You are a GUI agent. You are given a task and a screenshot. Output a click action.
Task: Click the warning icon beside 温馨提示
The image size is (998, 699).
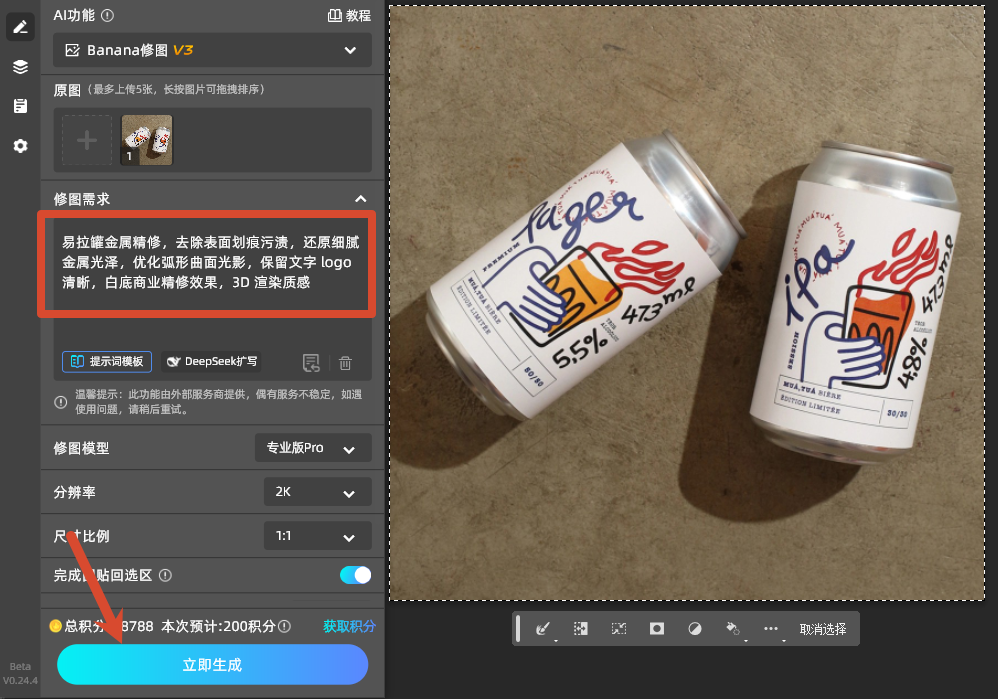(x=60, y=402)
